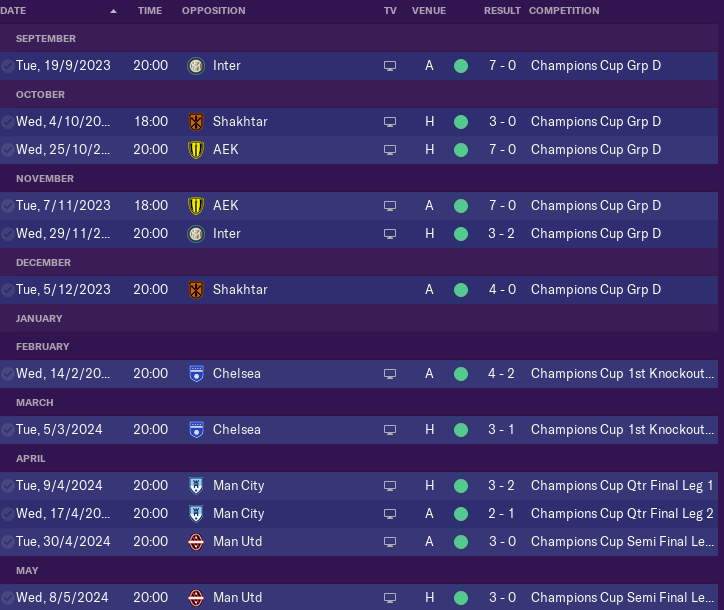Viewport: 724px width, 610px height.
Task: Click the AEK badge in the 7/11/2023 fixture
Action: (196, 206)
